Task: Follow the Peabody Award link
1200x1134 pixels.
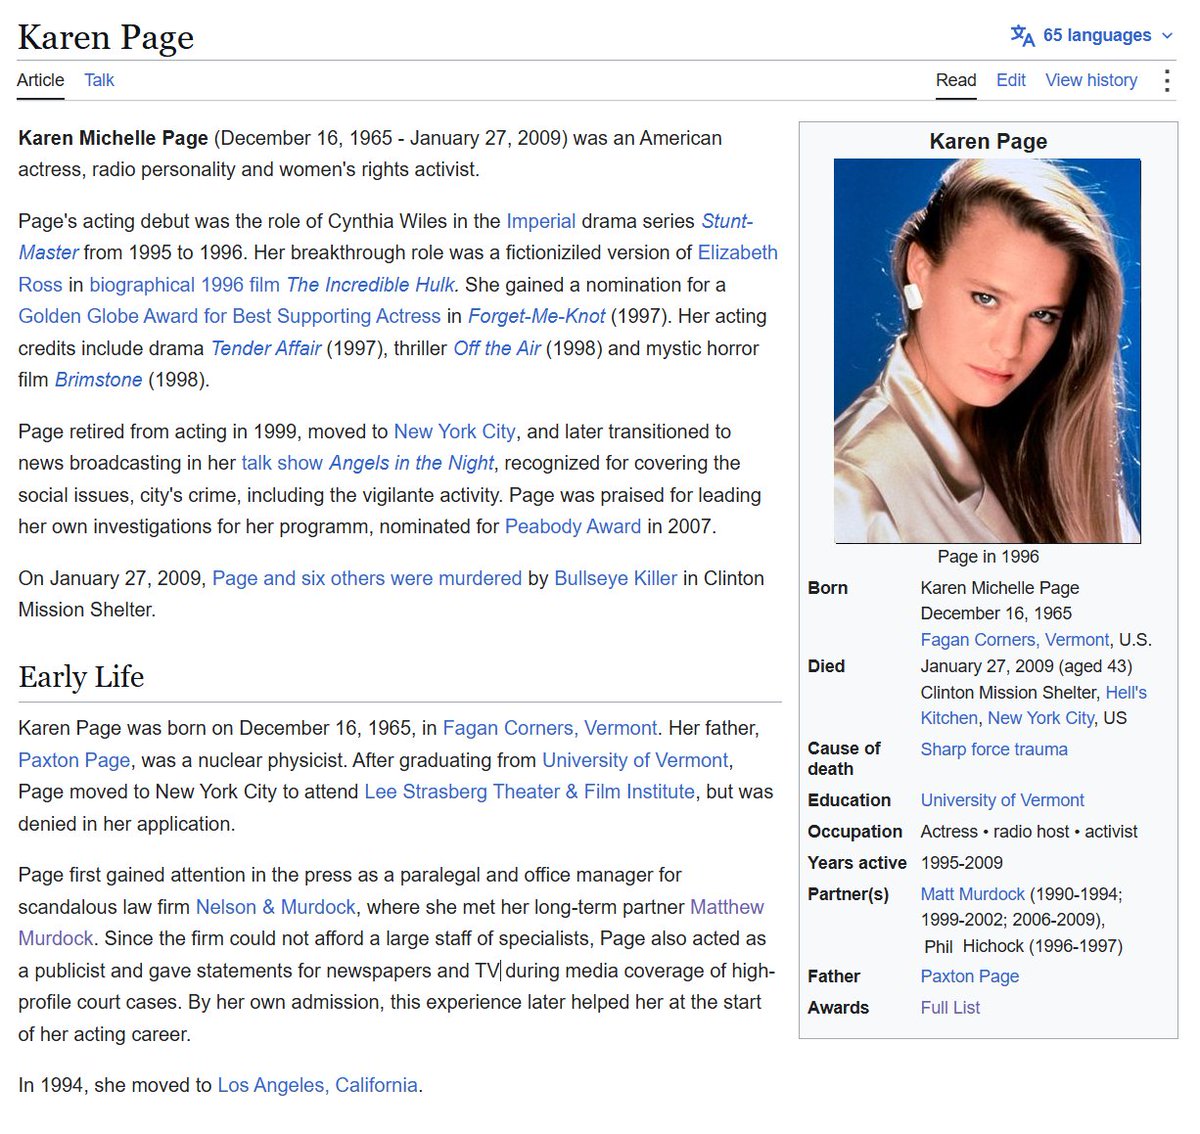Action: click(x=573, y=527)
